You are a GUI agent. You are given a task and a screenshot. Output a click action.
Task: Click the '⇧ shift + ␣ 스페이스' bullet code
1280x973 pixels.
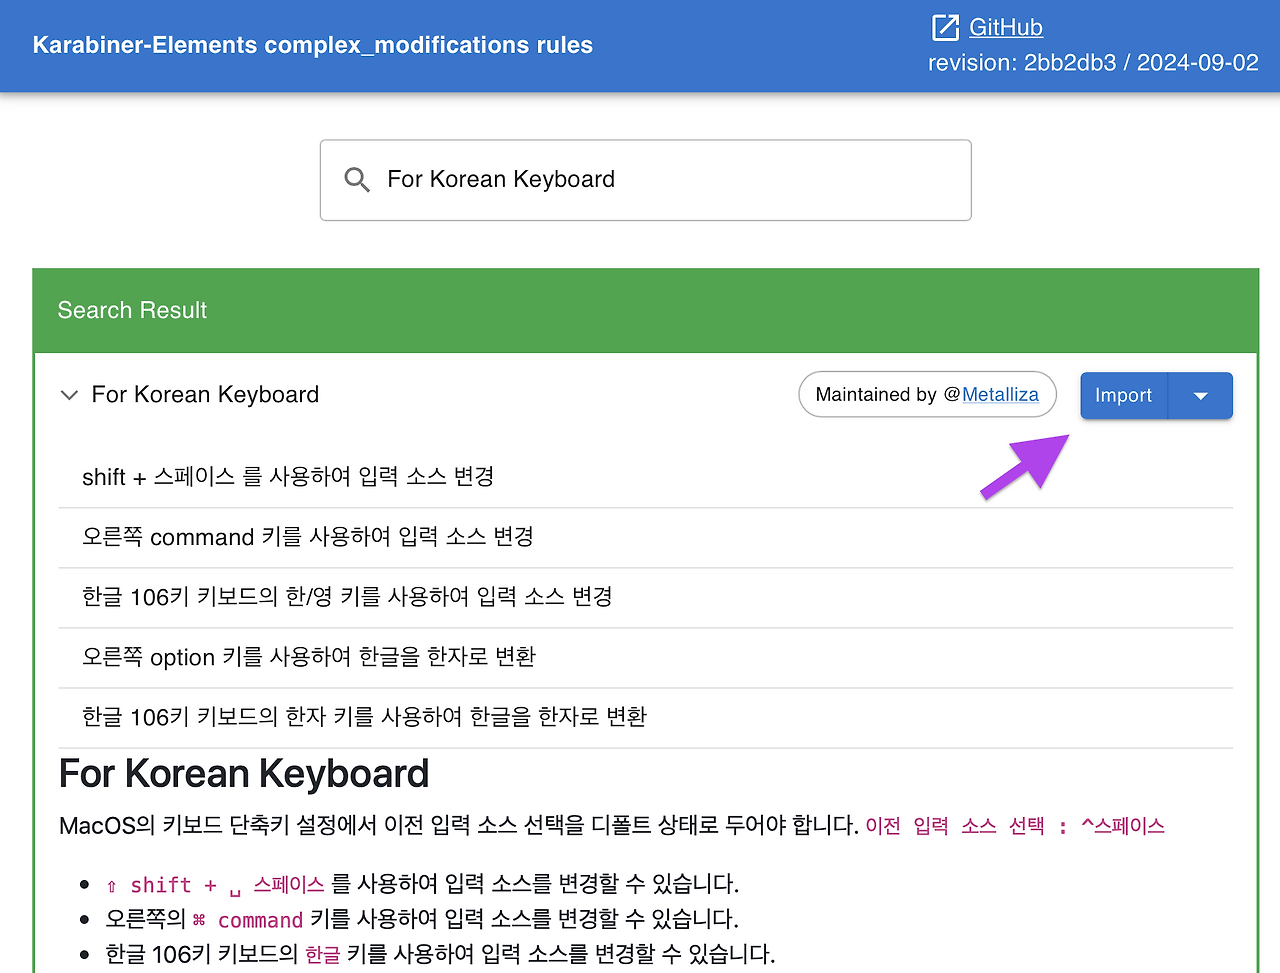[x=215, y=885]
